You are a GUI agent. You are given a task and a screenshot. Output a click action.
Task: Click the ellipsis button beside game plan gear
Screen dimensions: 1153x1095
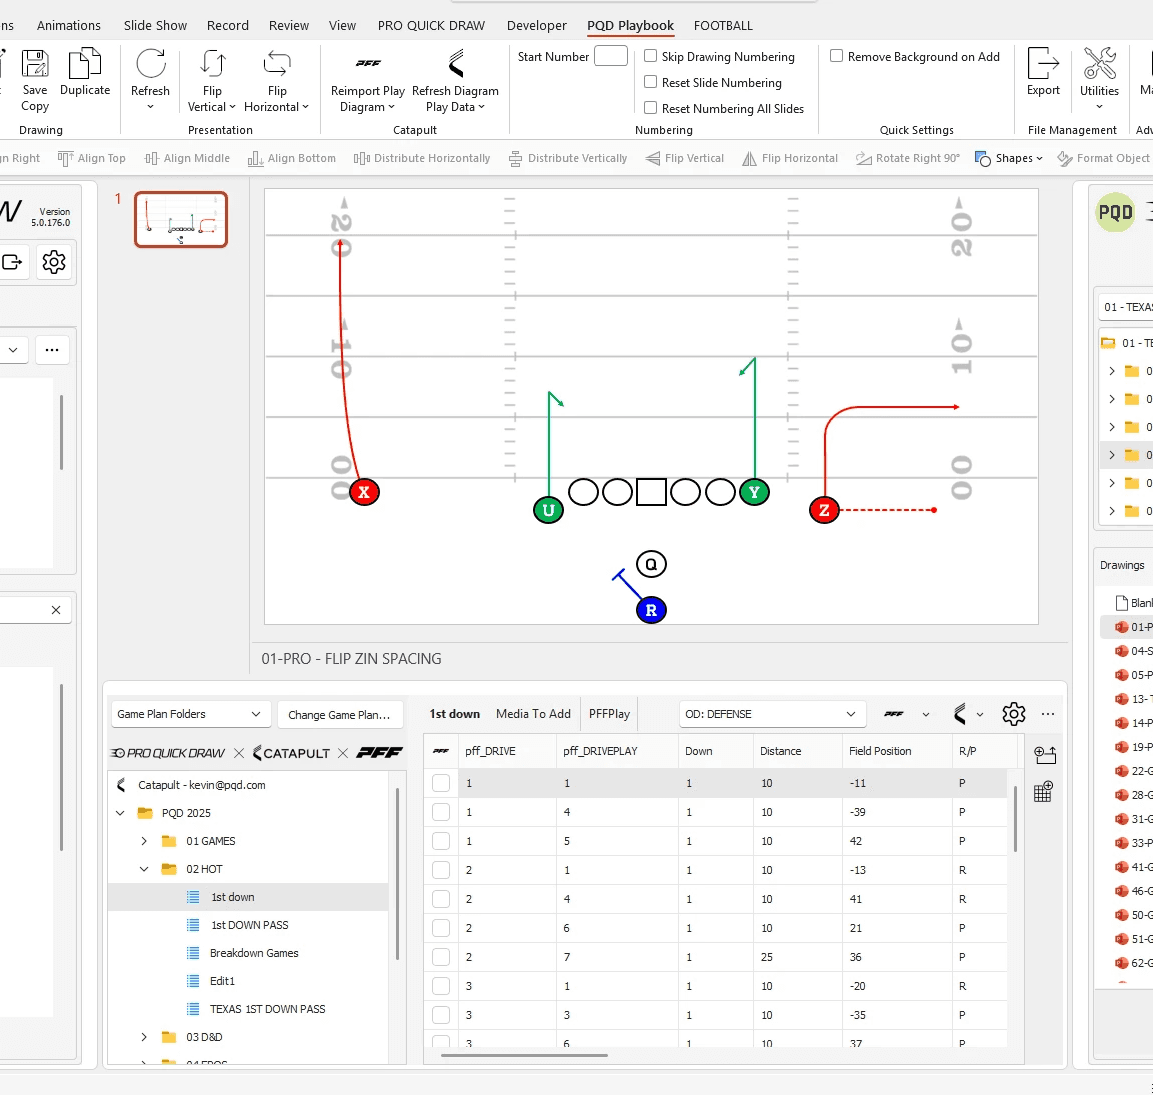pos(1048,714)
